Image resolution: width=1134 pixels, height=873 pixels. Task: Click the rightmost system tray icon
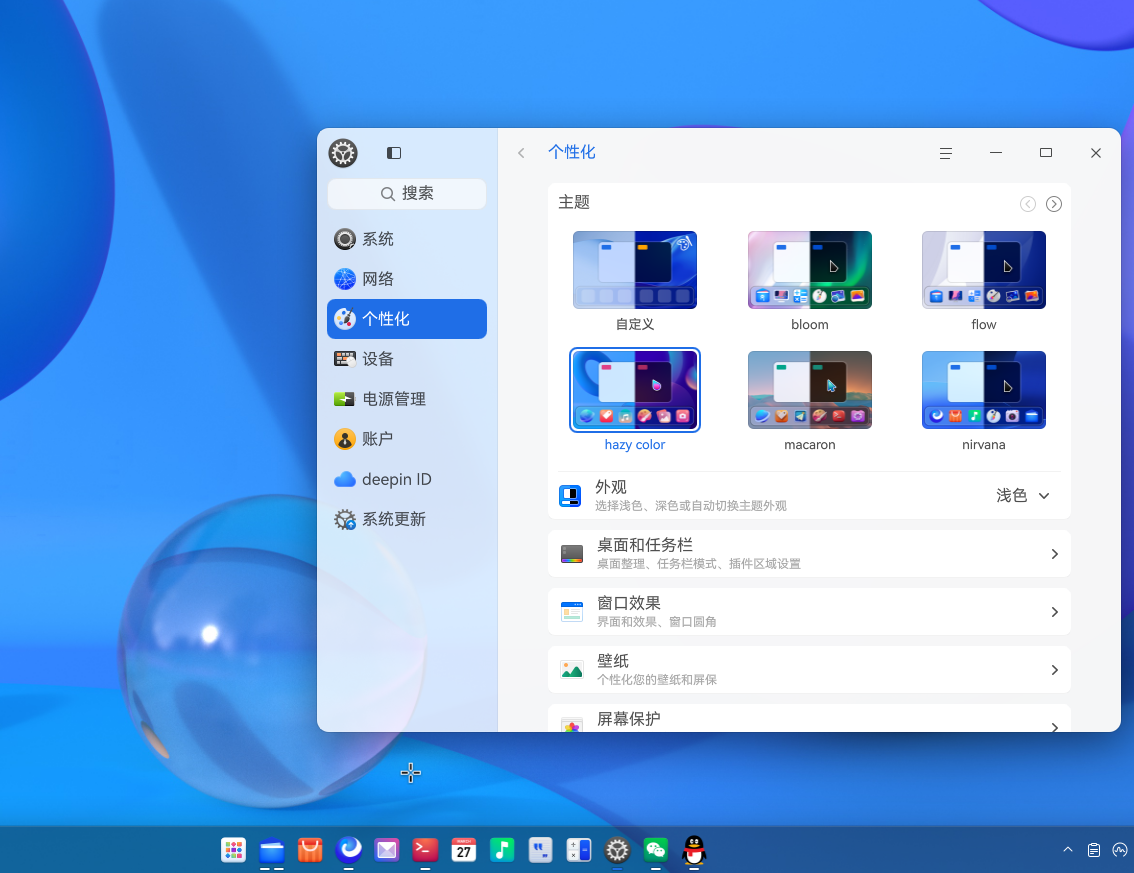click(1120, 850)
